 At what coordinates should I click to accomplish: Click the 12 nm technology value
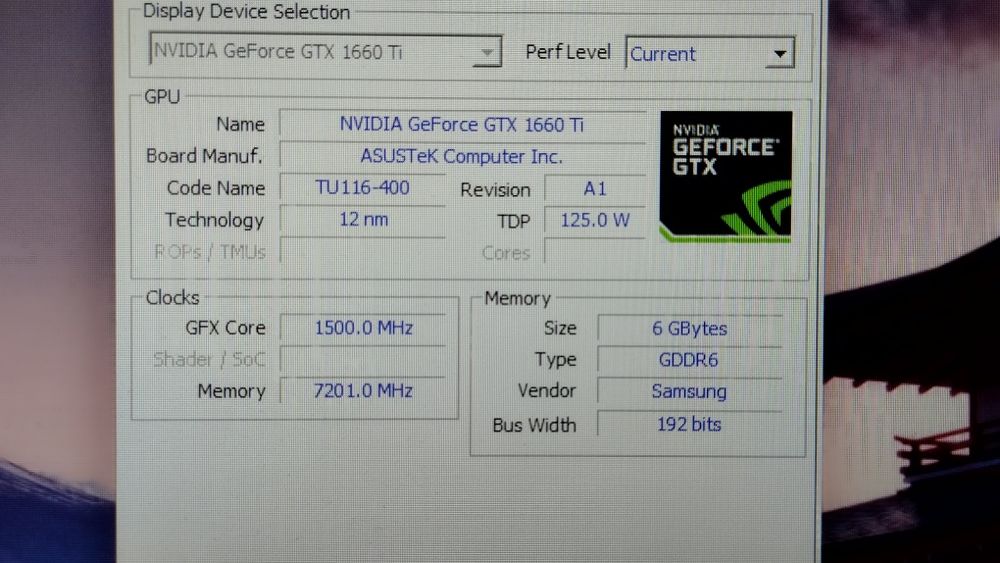pos(362,219)
